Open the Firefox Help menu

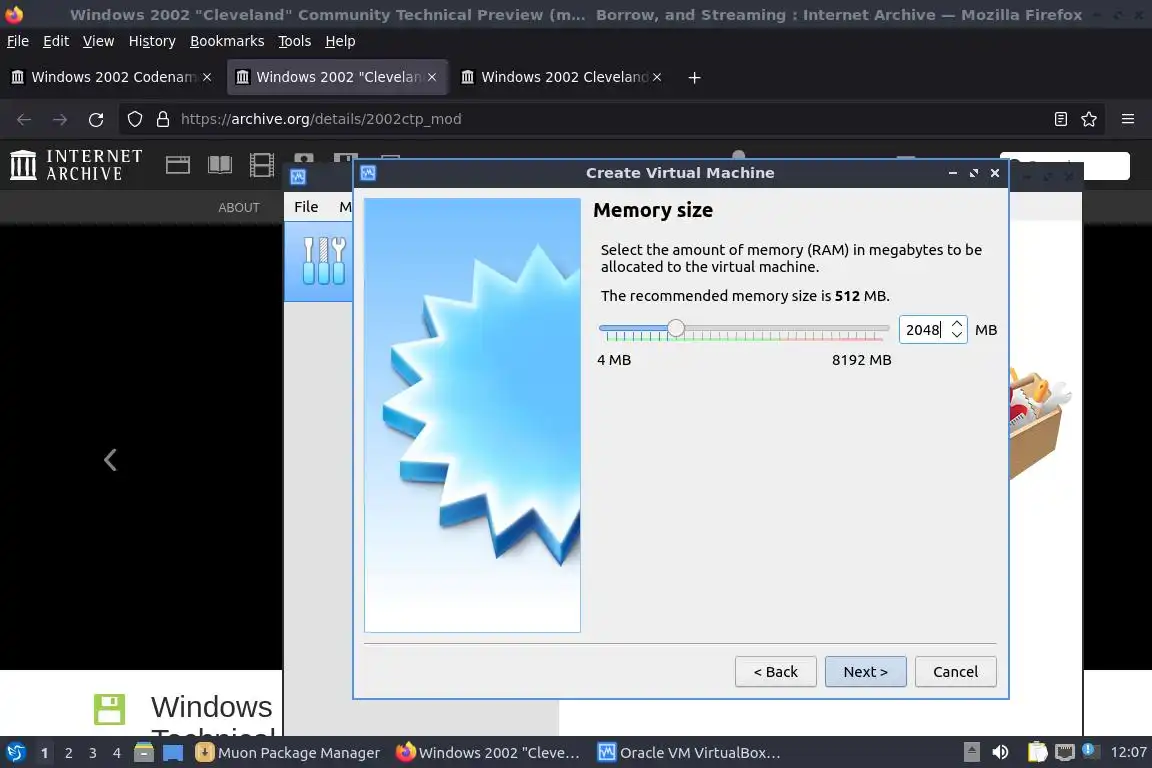(x=340, y=41)
